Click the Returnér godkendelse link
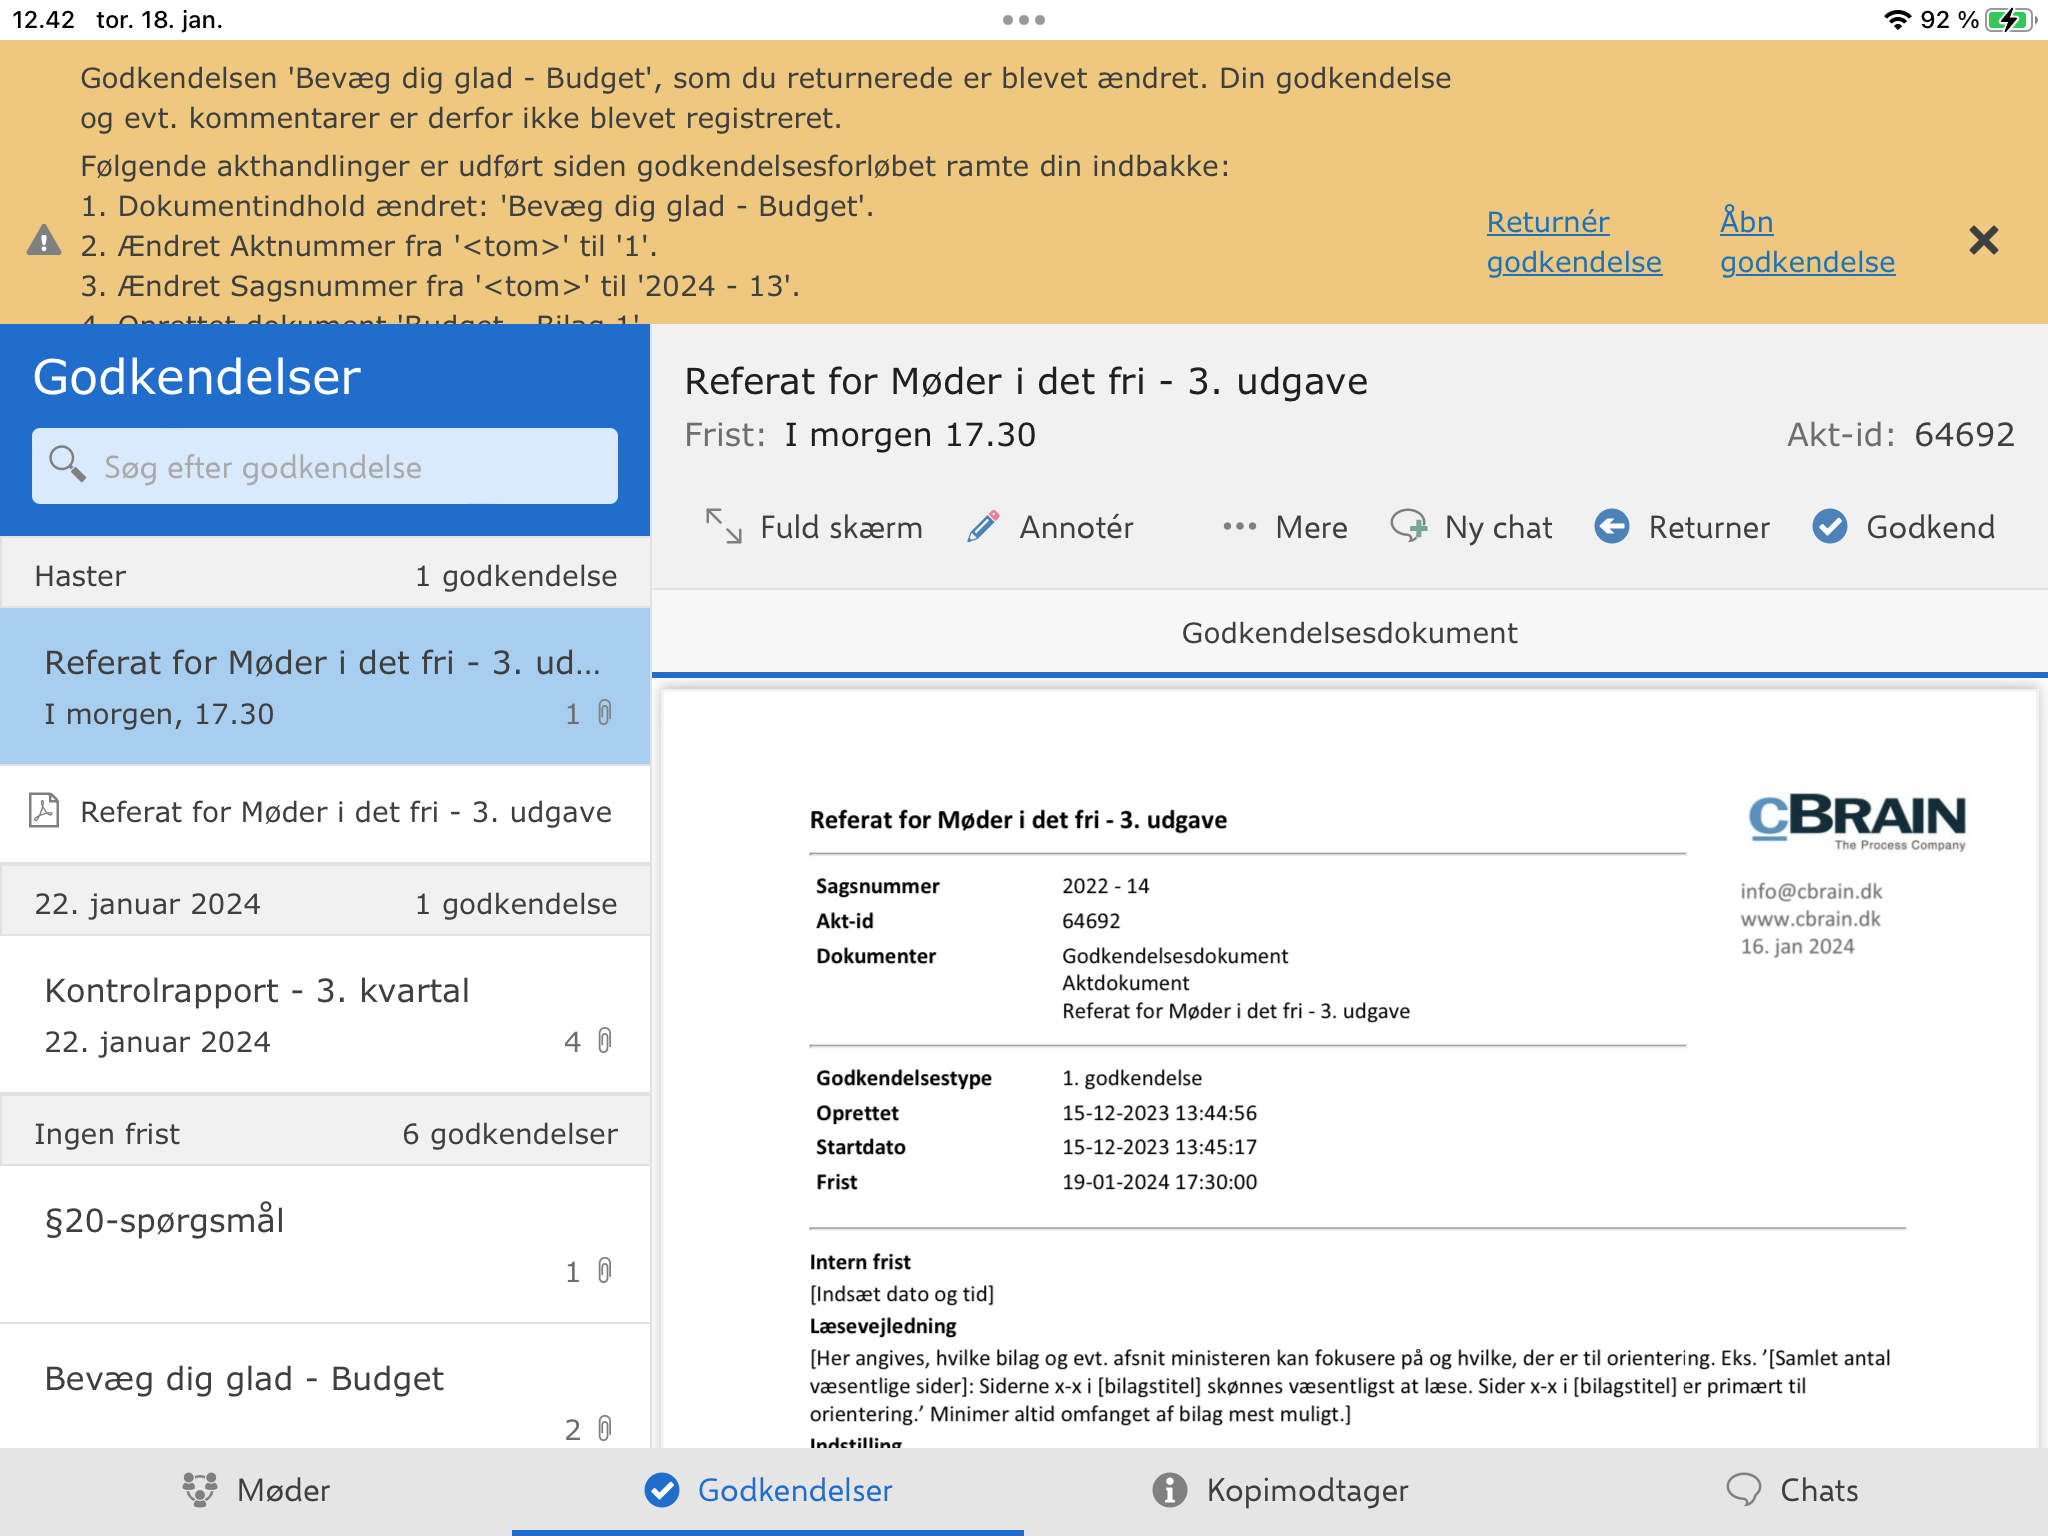 (1574, 241)
